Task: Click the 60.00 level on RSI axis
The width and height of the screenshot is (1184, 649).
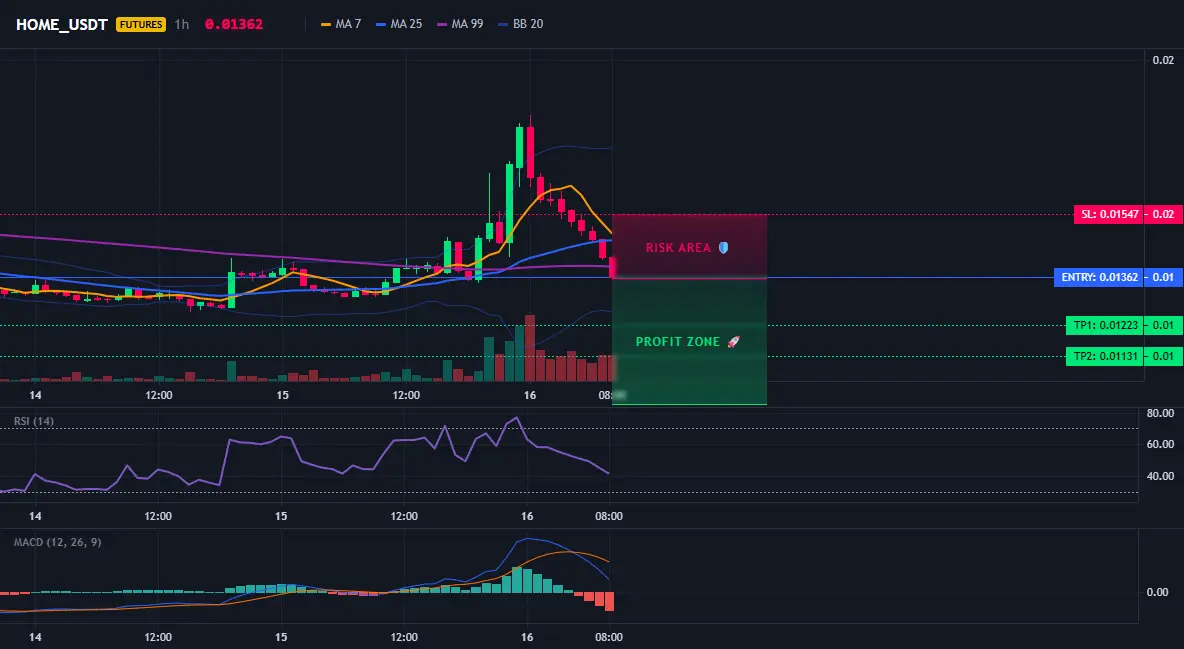Action: pos(1160,444)
